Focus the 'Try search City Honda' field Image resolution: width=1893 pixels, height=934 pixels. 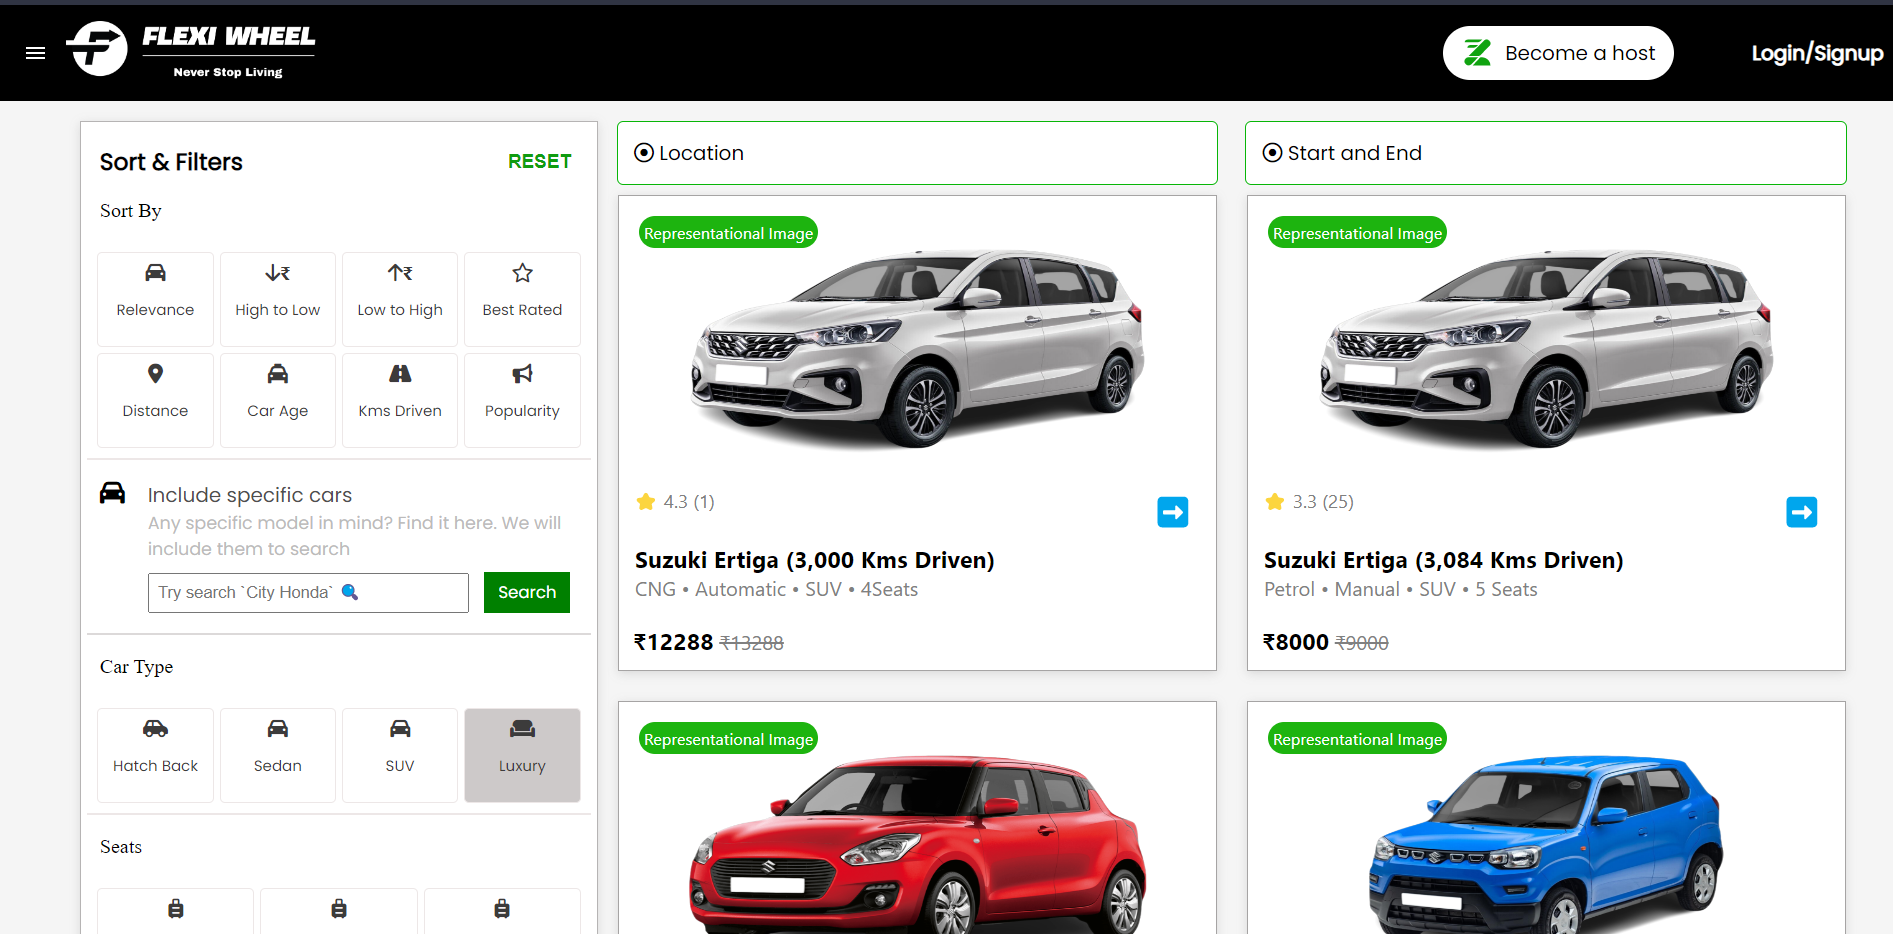click(308, 592)
